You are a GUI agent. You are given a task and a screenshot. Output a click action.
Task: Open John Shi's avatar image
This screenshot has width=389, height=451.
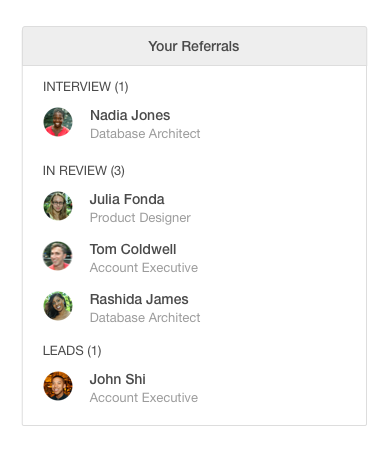click(x=58, y=386)
